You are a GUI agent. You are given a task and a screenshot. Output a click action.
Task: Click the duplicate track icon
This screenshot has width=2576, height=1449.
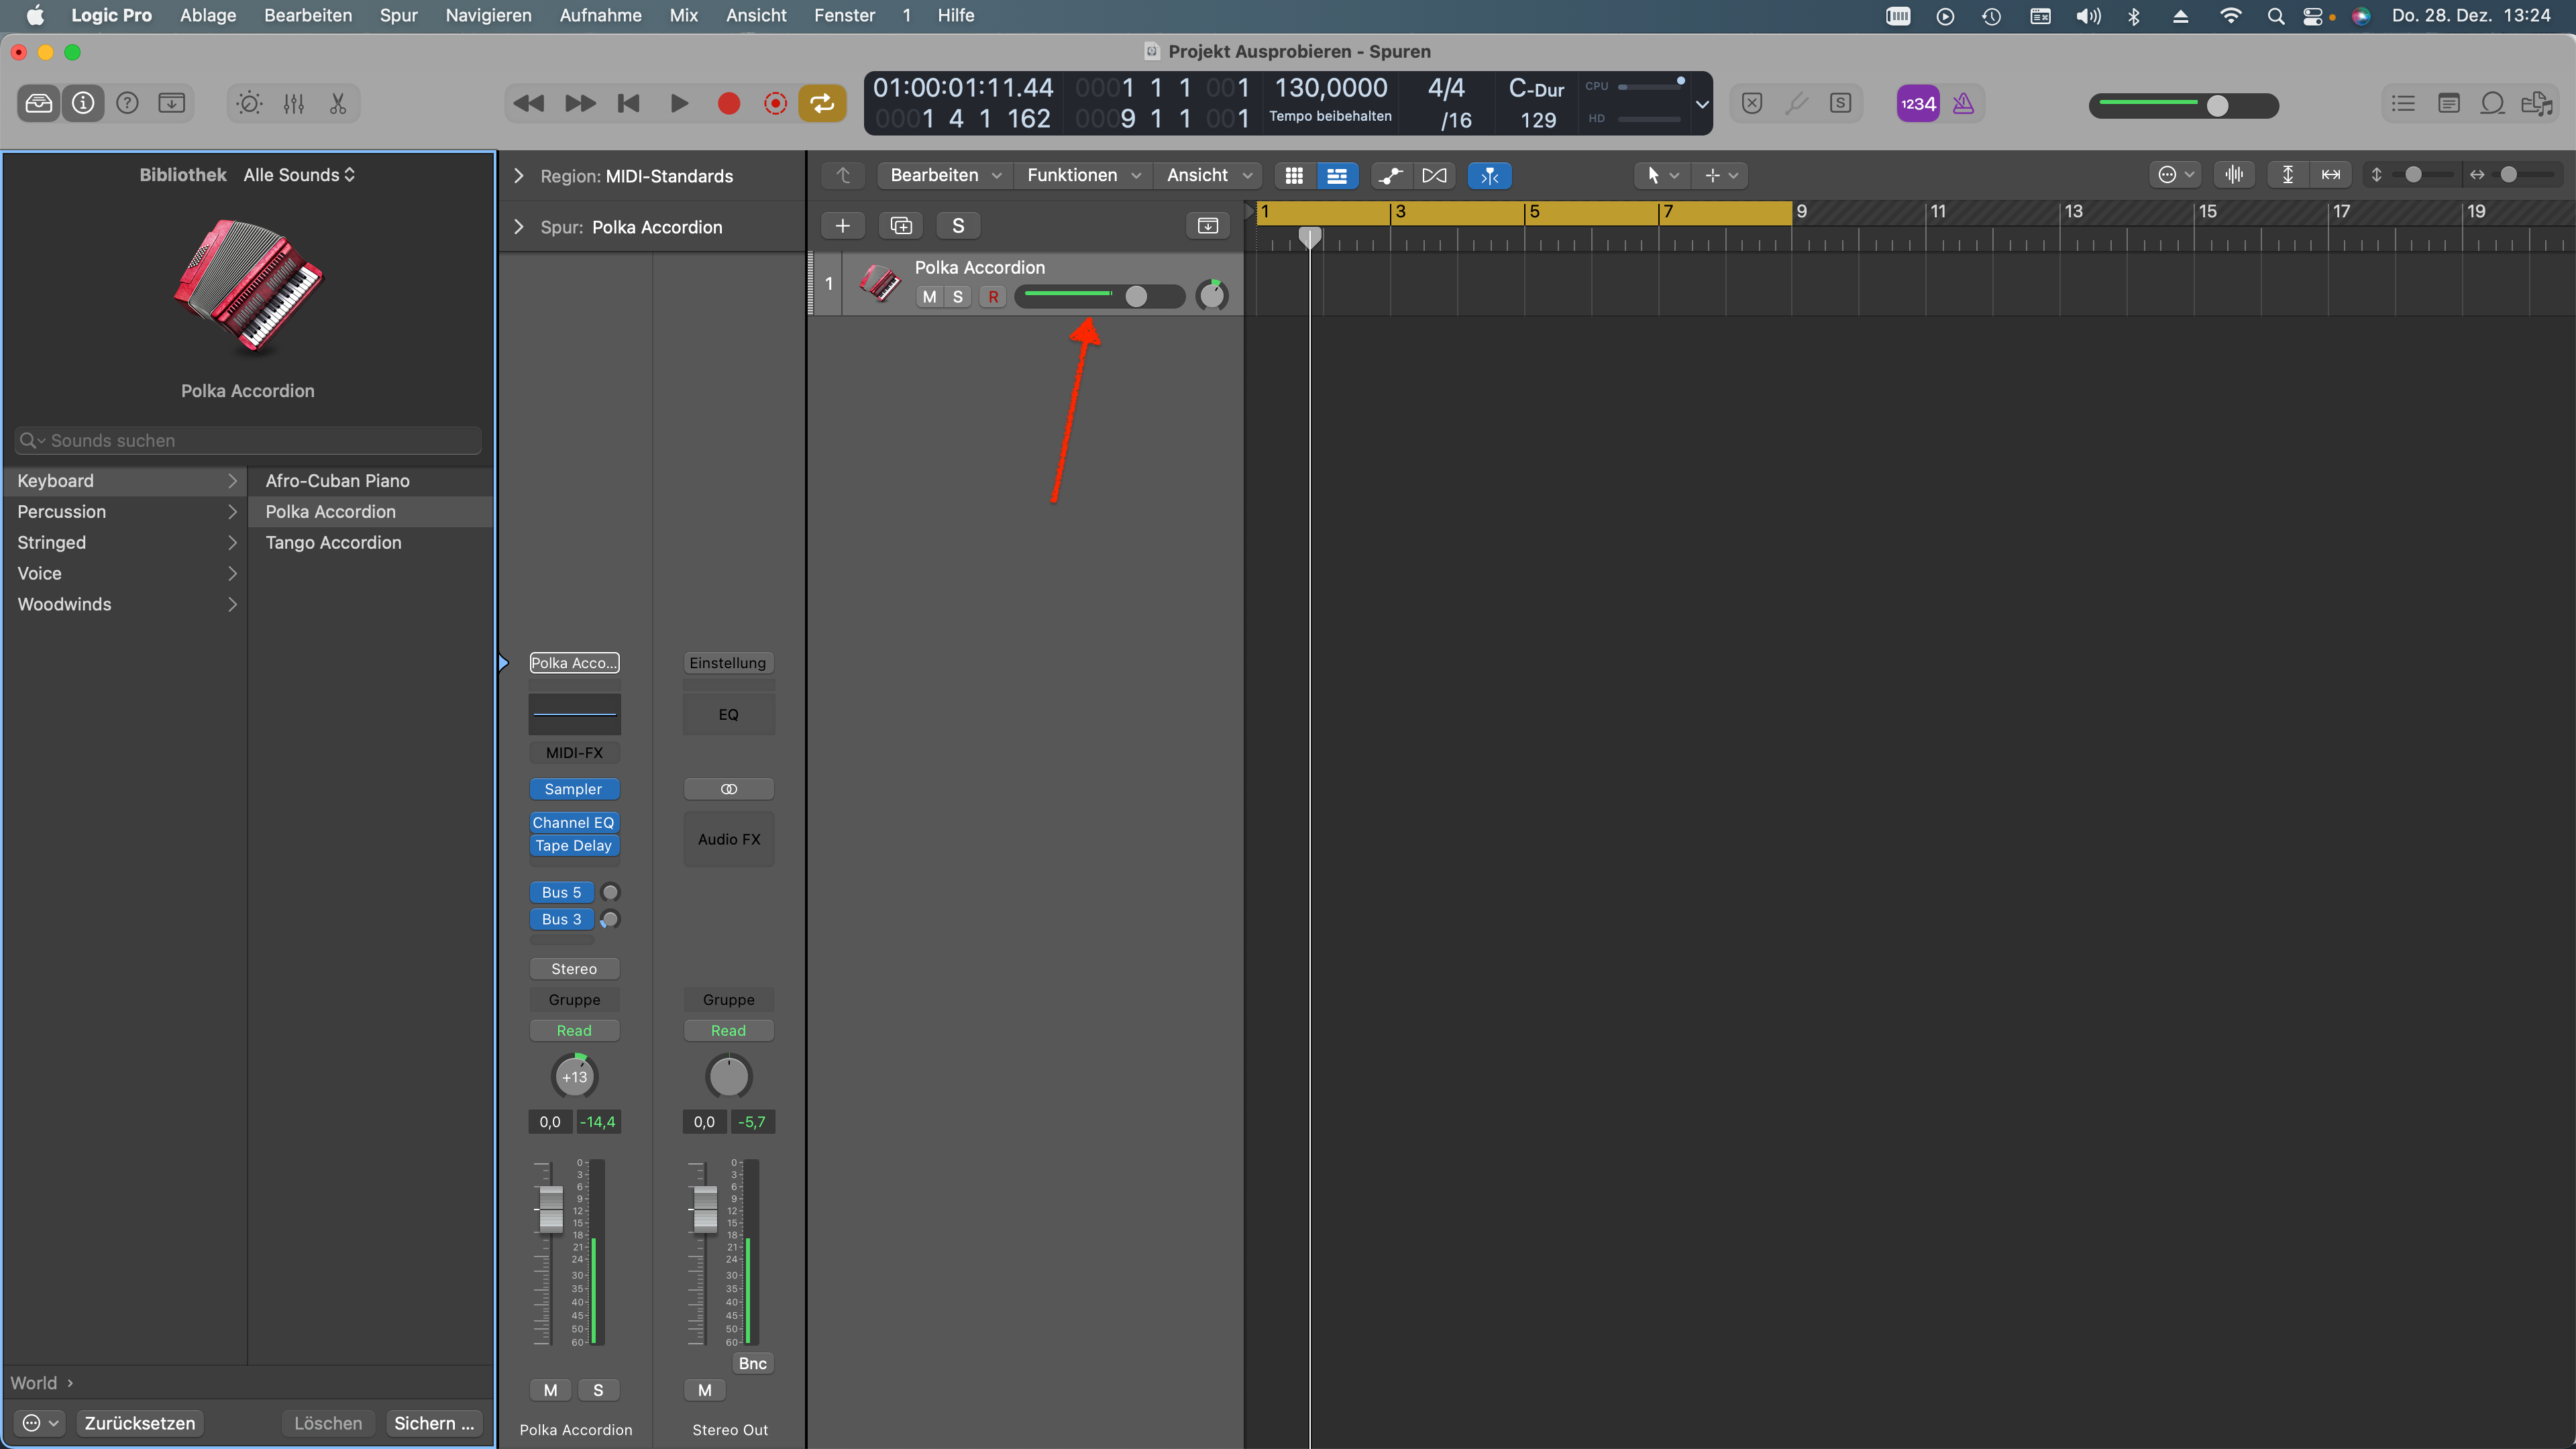(900, 226)
